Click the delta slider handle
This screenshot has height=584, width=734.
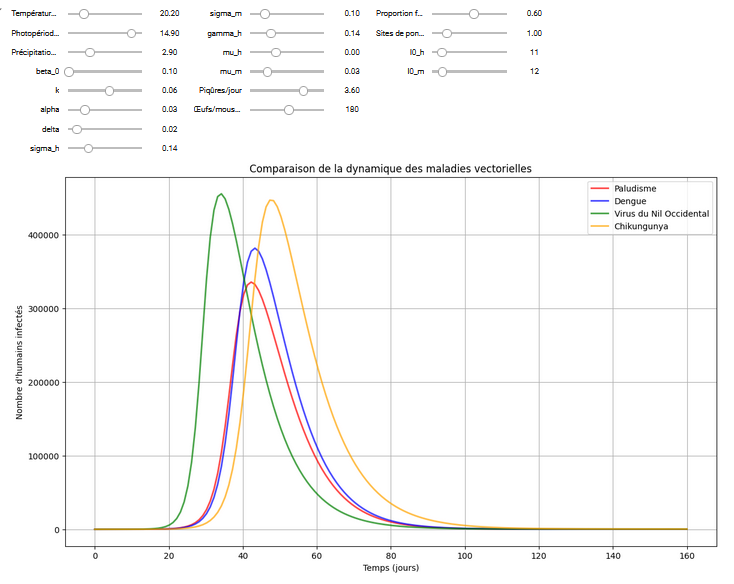pyautogui.click(x=77, y=129)
